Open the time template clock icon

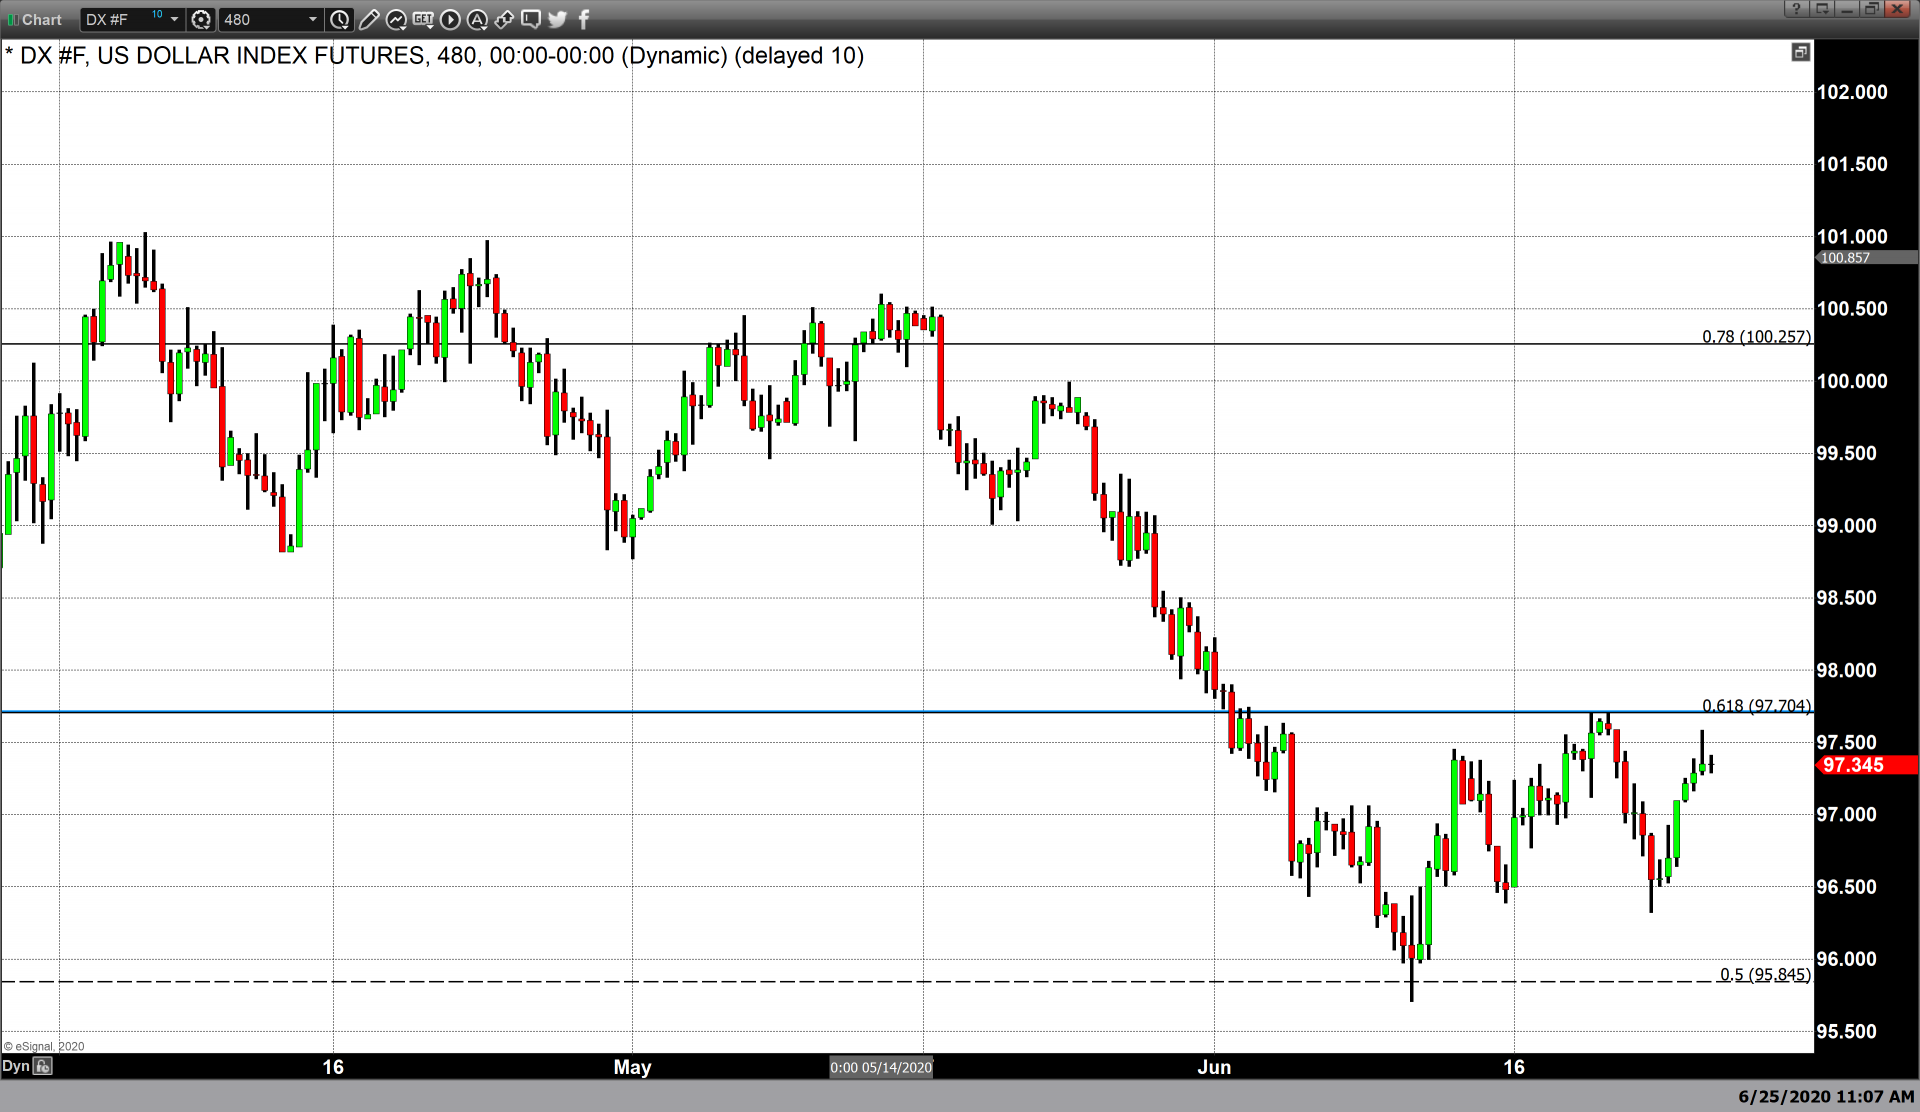tap(340, 19)
